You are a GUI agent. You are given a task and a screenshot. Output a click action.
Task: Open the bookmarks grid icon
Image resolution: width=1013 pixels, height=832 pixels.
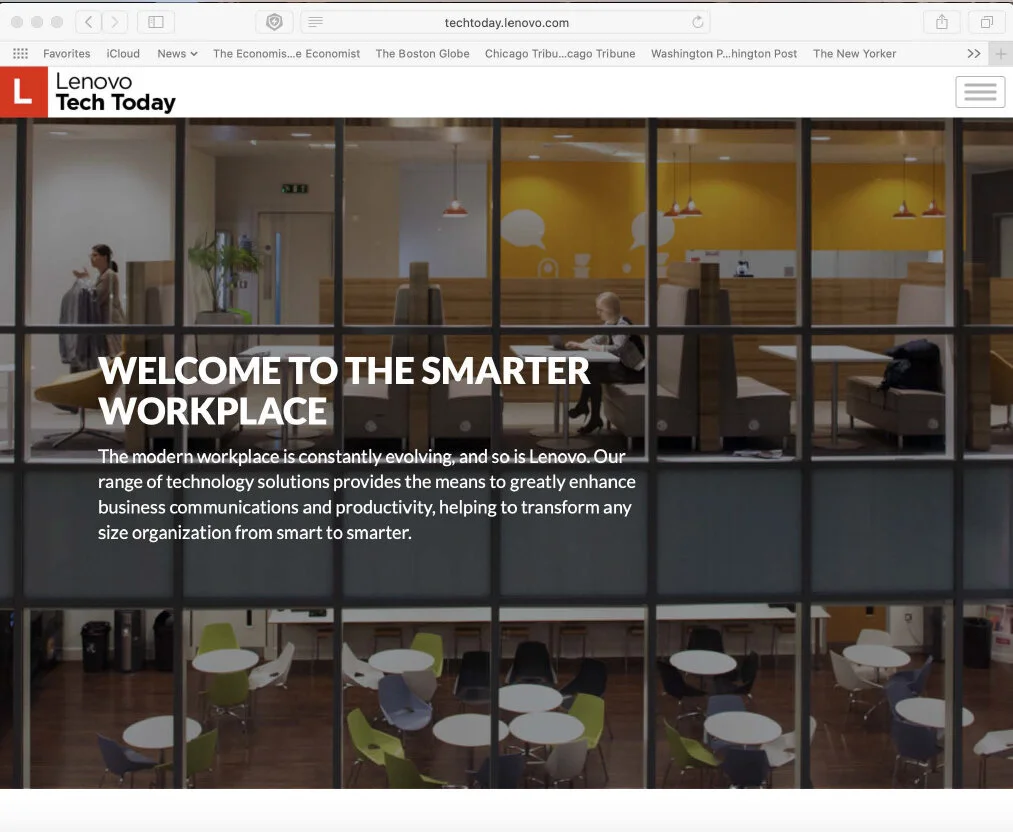click(21, 54)
